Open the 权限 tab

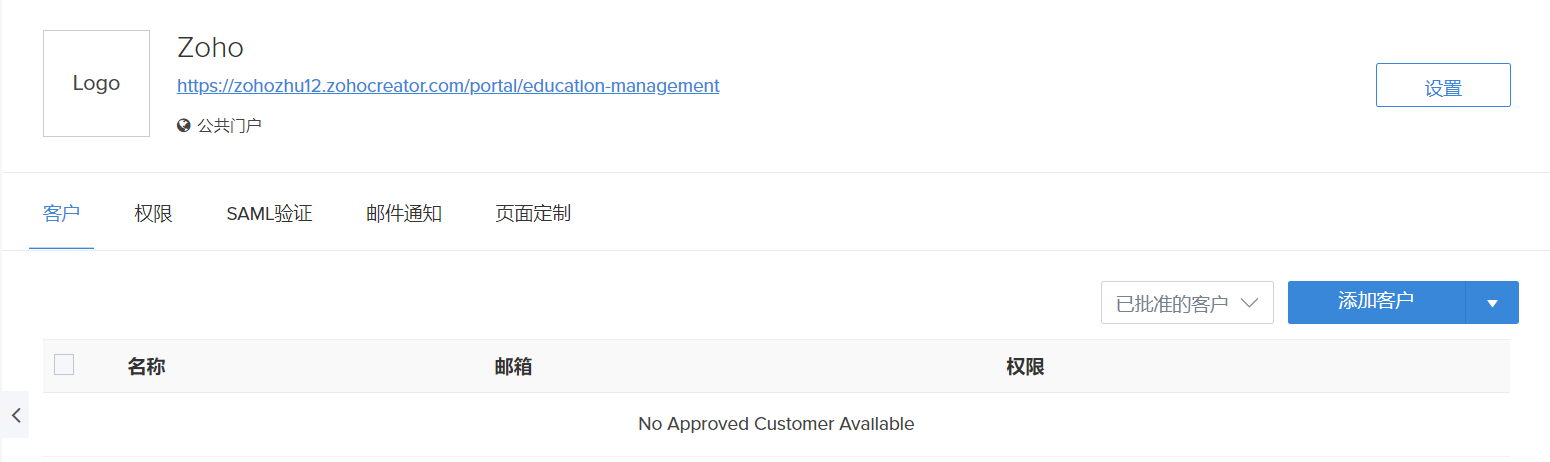[153, 214]
